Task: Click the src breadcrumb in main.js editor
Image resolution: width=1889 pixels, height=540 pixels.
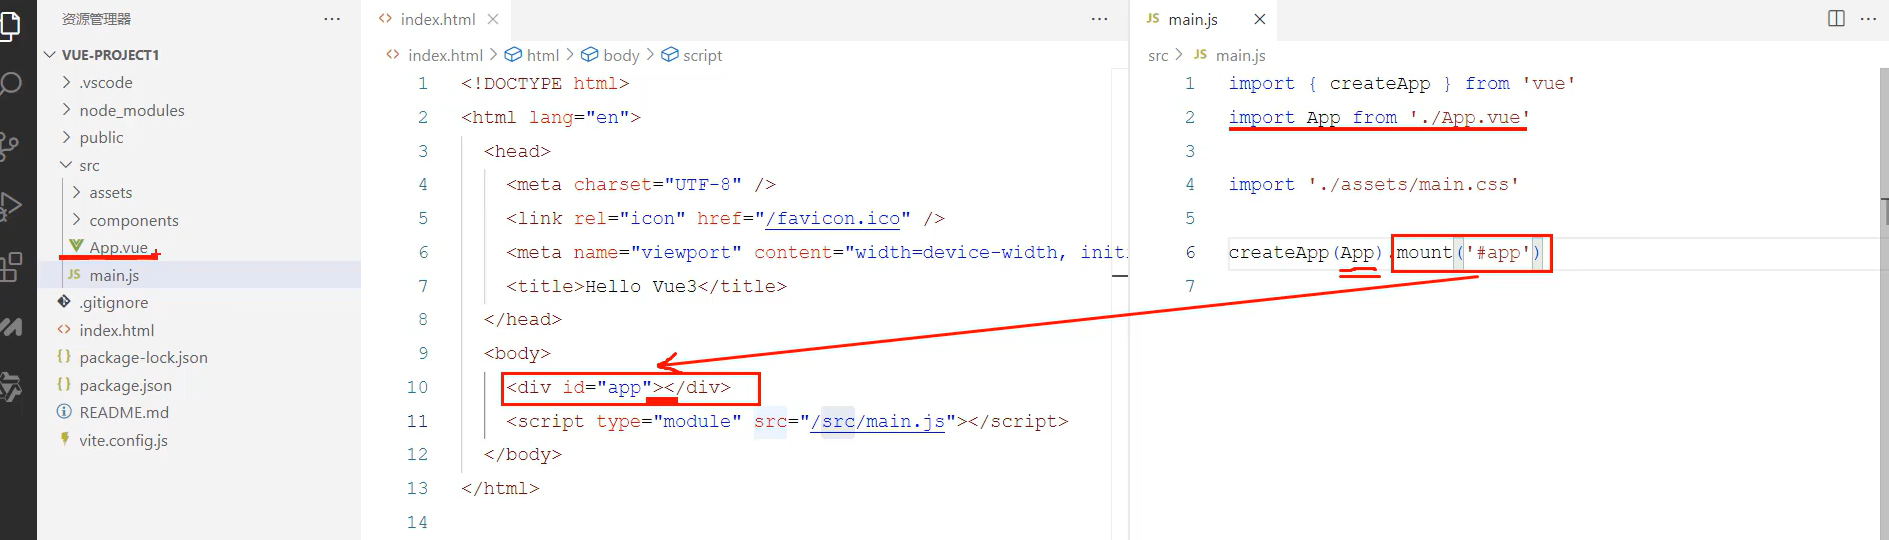Action: [1158, 55]
